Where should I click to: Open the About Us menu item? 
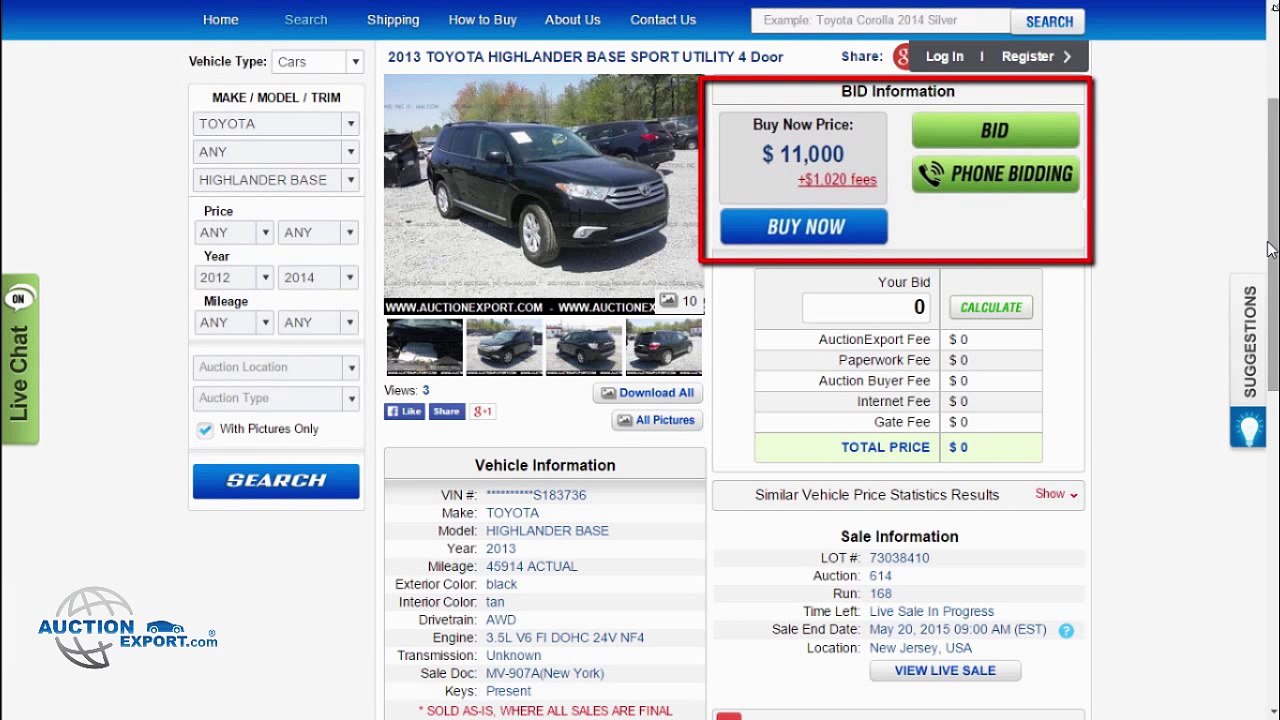coord(572,20)
